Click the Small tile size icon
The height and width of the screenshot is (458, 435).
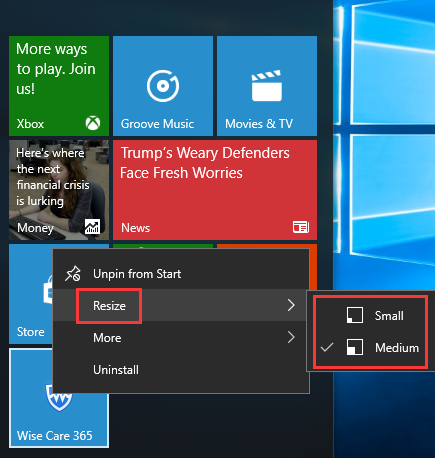(x=355, y=315)
